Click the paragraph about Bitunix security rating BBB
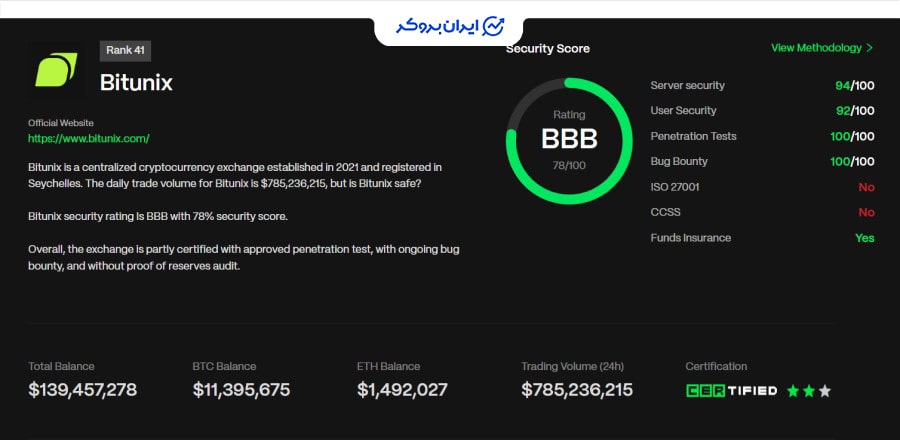900x440 pixels. pos(158,216)
